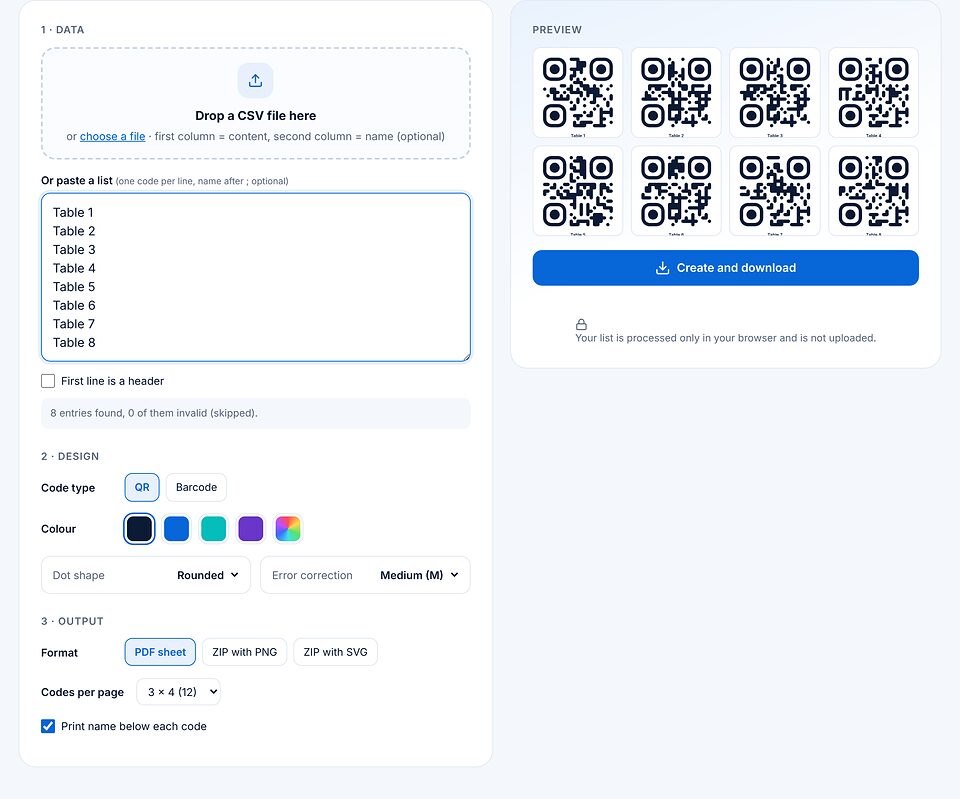Pick the dark navy colour swatch
Viewport: 960px width, 799px height.
coord(139,529)
